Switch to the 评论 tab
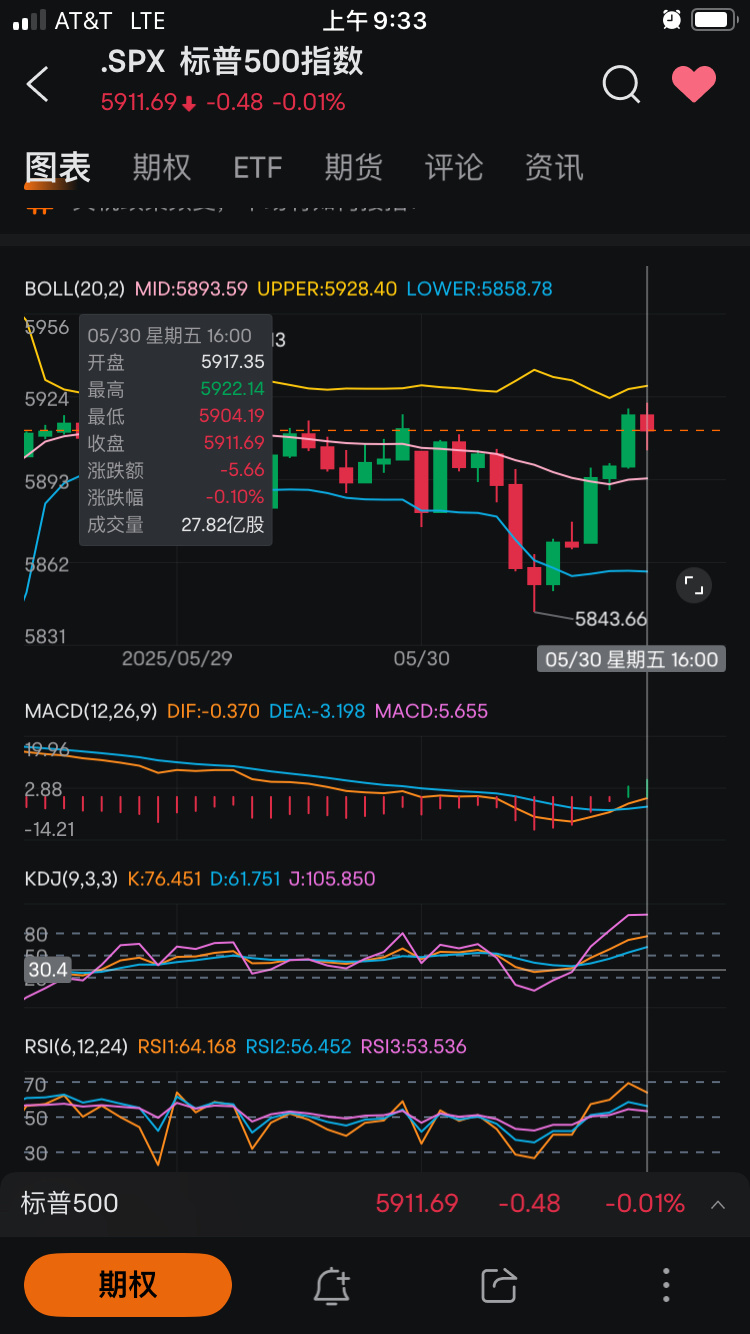 [454, 167]
